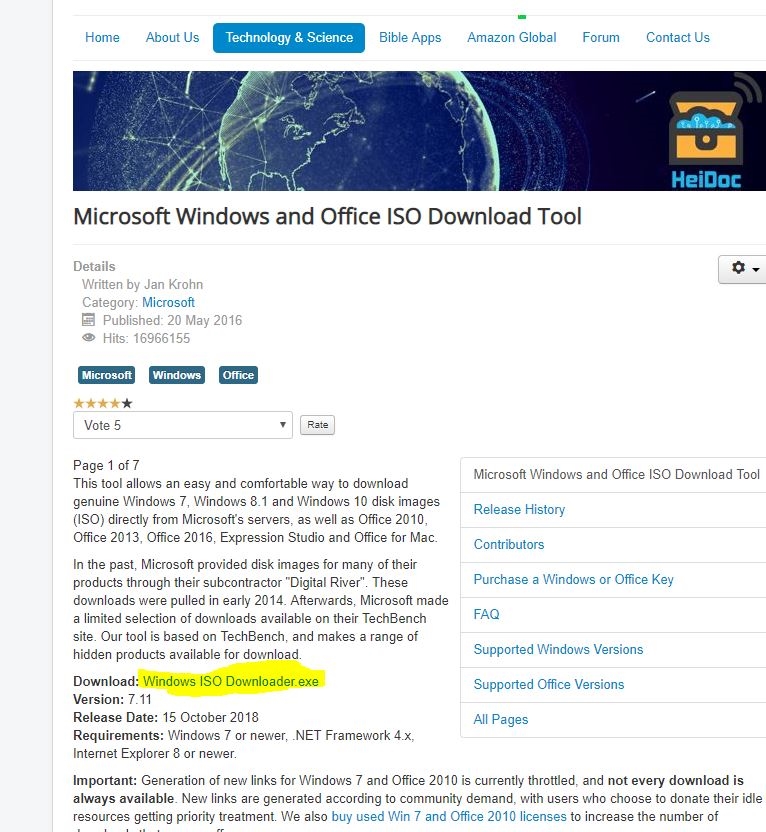Click buy used Win 7 and Office 2010 licenses link
766x832 pixels.
click(449, 817)
